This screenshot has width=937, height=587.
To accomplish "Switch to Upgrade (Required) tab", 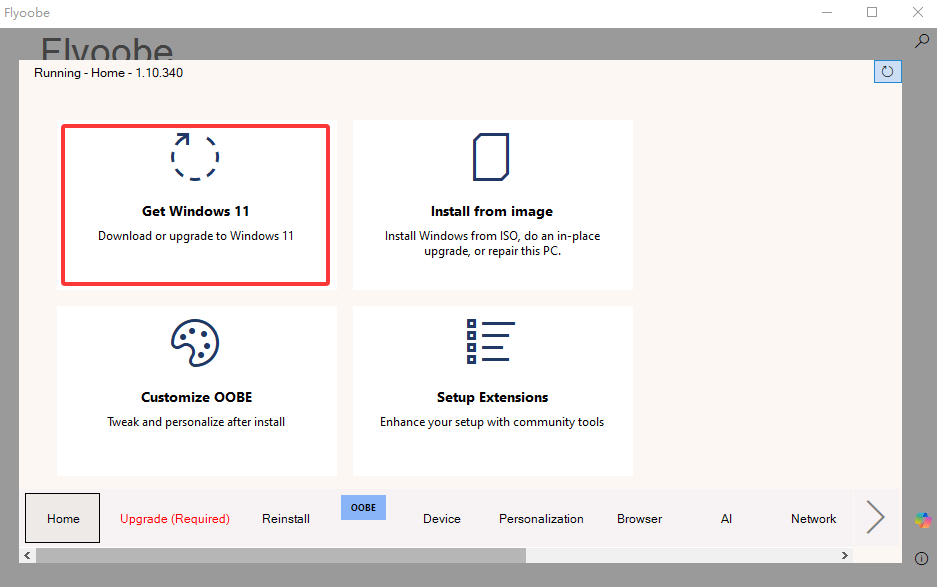I will pos(175,519).
